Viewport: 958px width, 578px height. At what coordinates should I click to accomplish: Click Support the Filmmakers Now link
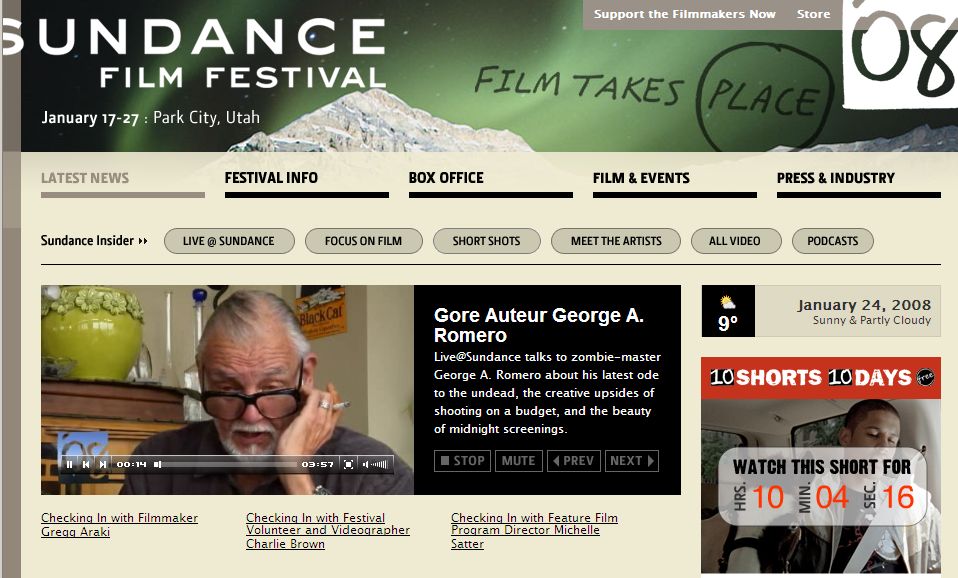[684, 14]
